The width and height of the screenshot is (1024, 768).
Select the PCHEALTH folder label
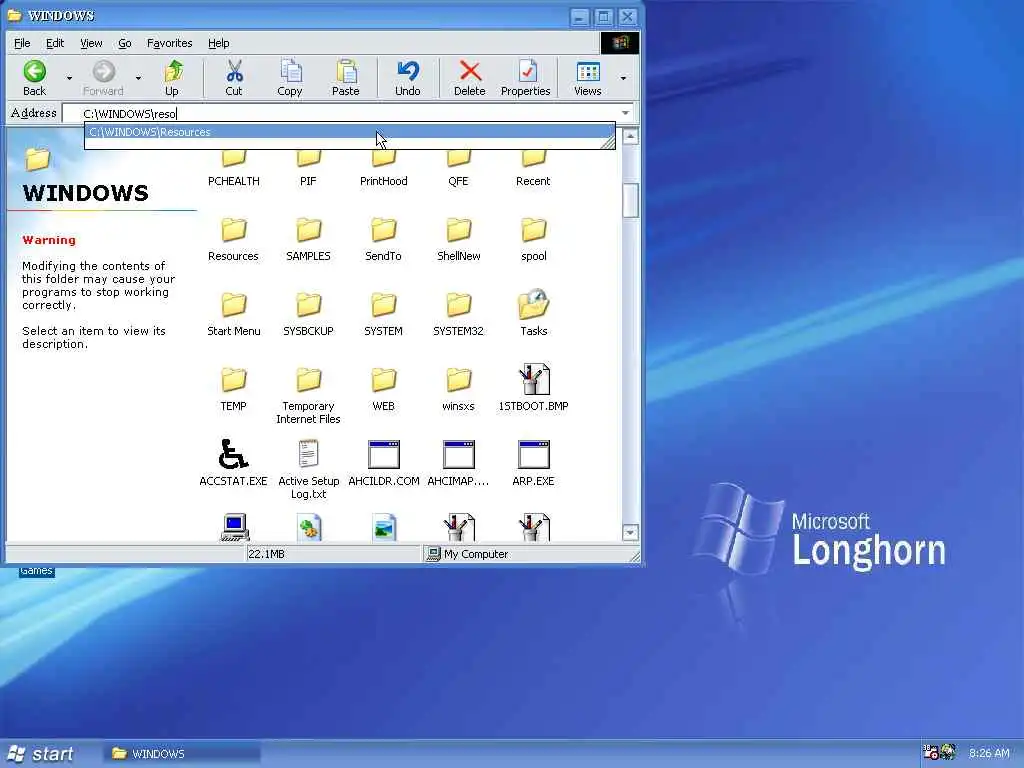[x=234, y=181]
